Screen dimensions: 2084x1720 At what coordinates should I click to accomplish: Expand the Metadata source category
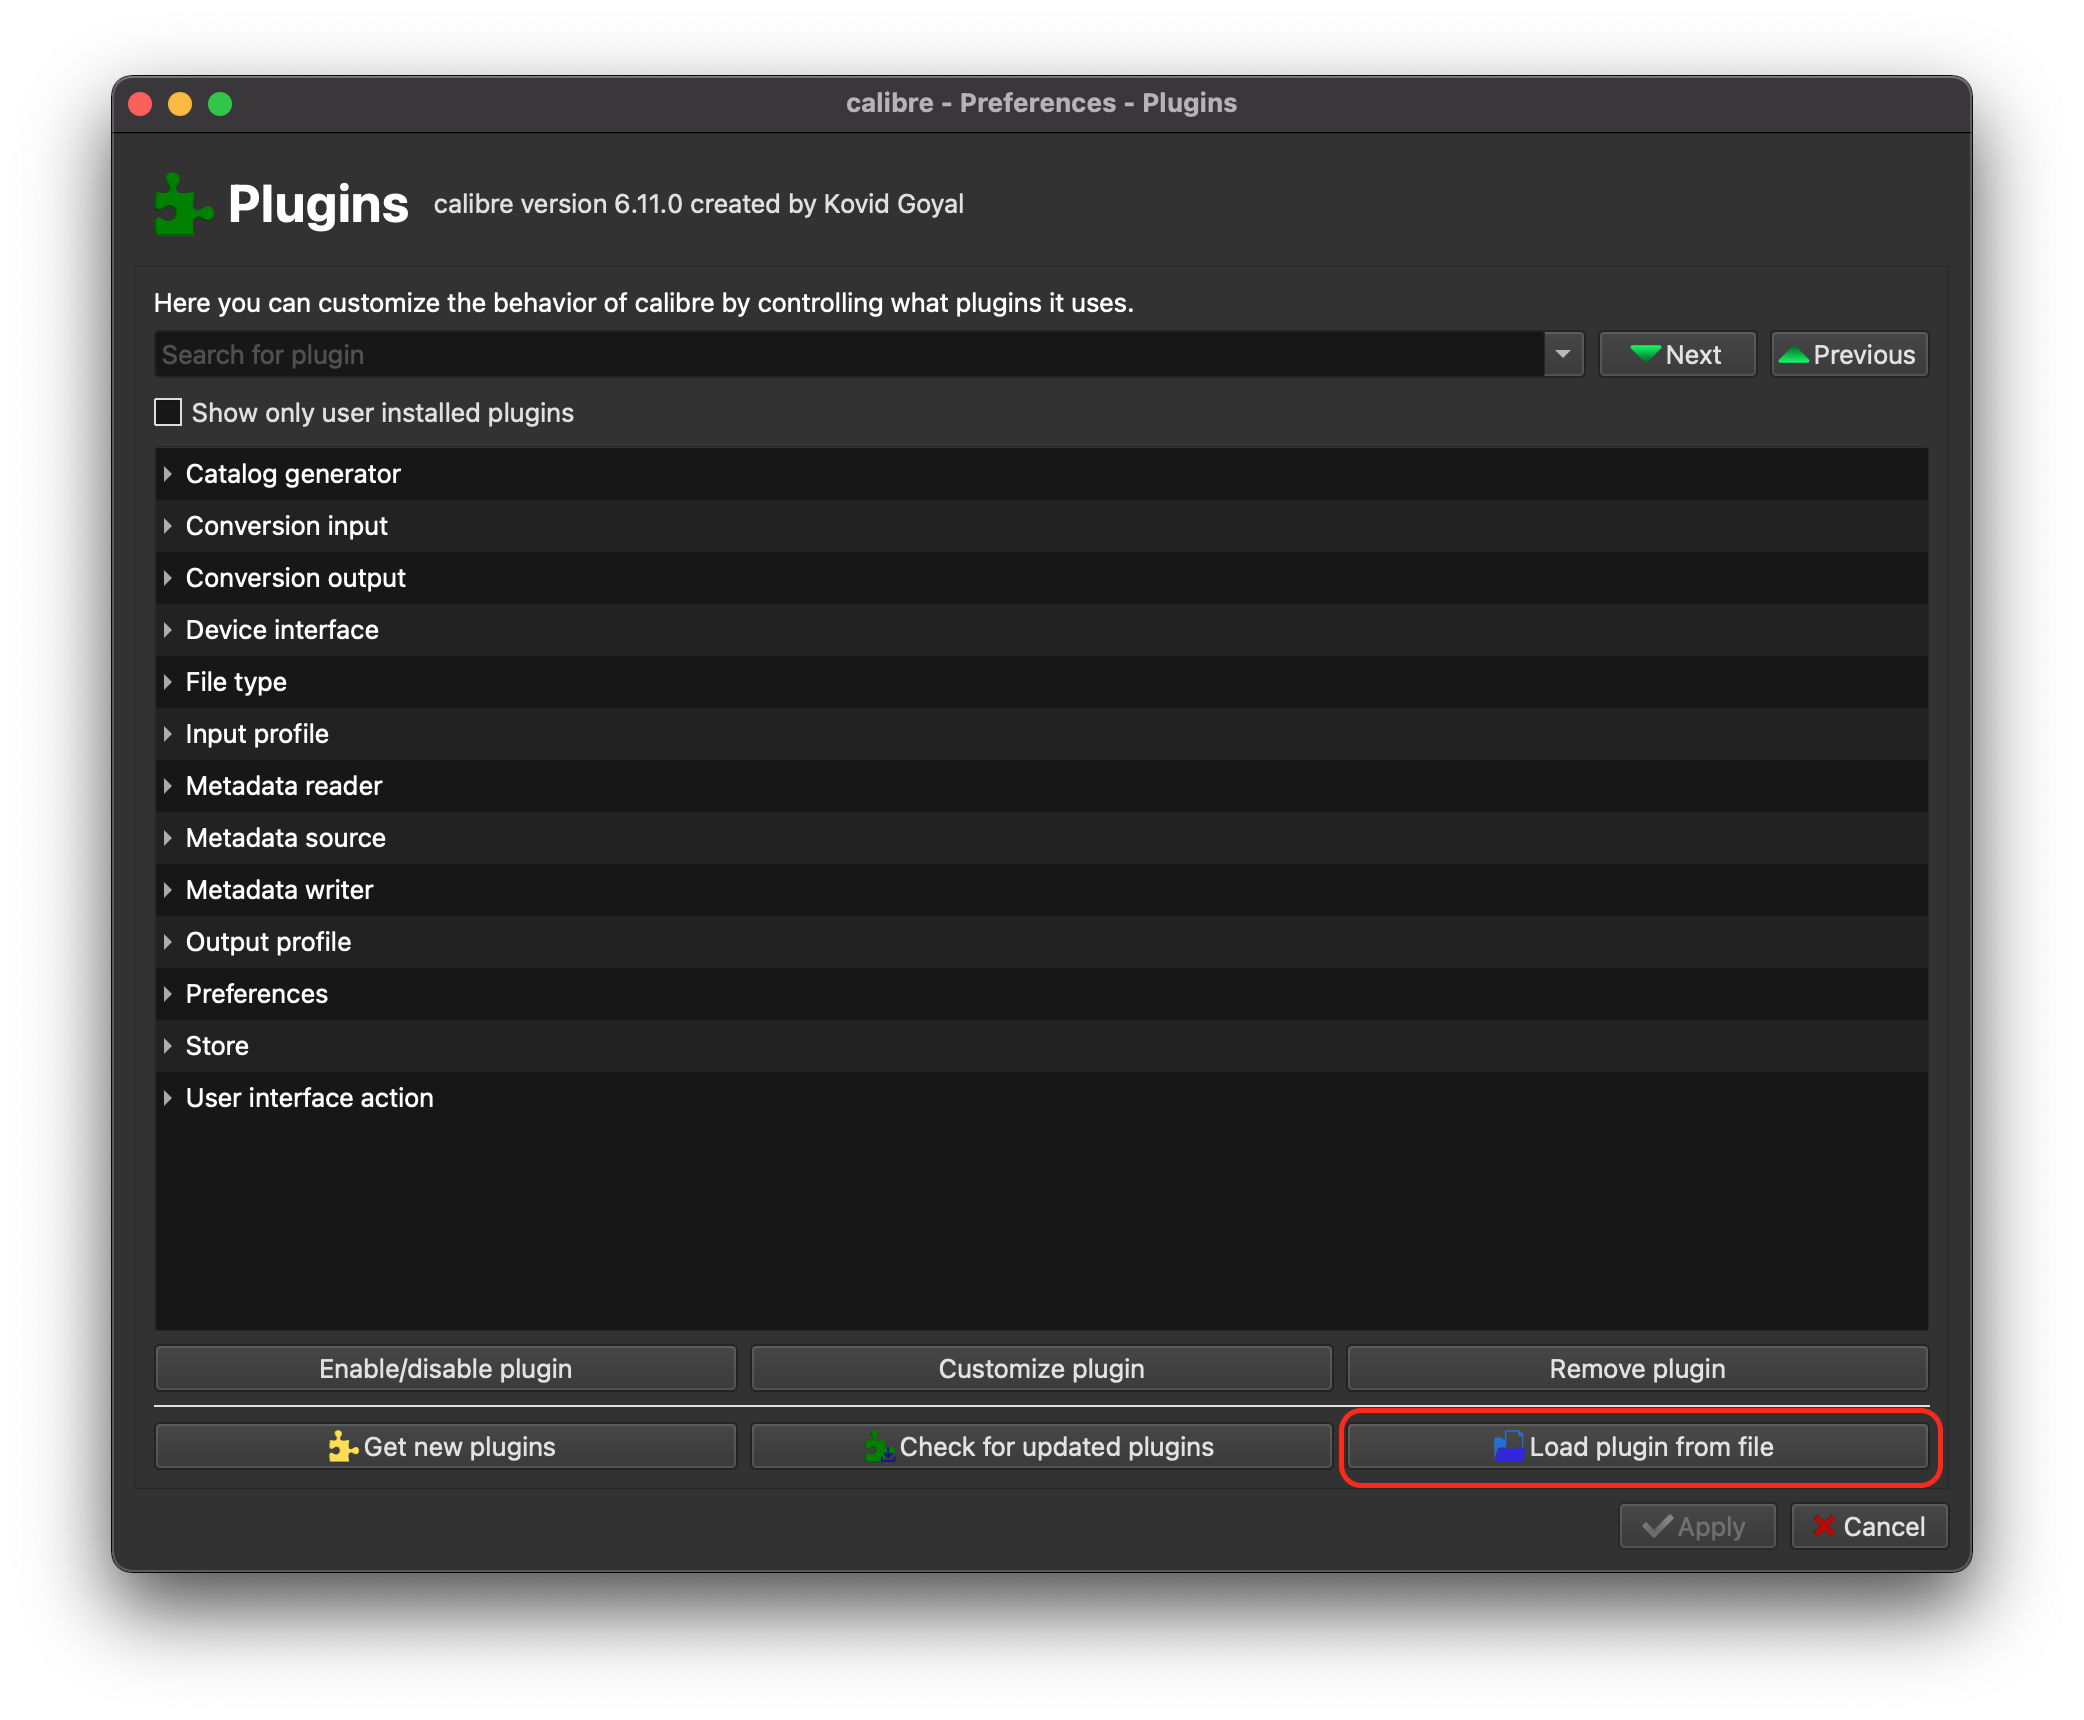coord(168,838)
